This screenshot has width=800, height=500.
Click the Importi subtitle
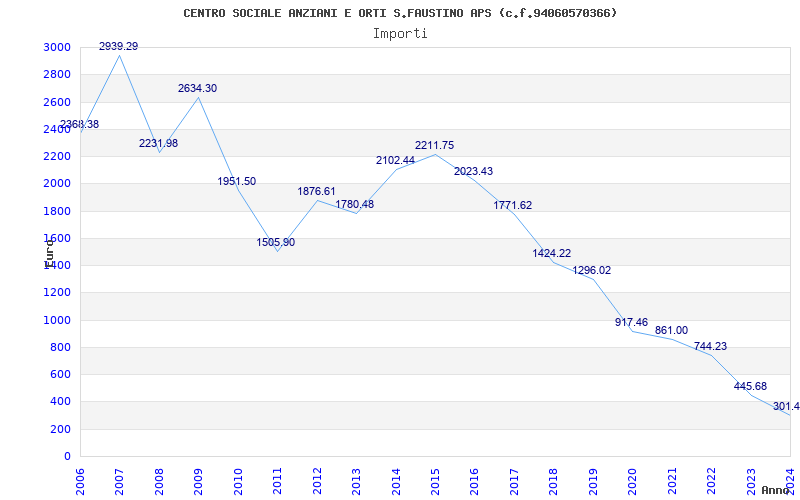[x=400, y=34]
